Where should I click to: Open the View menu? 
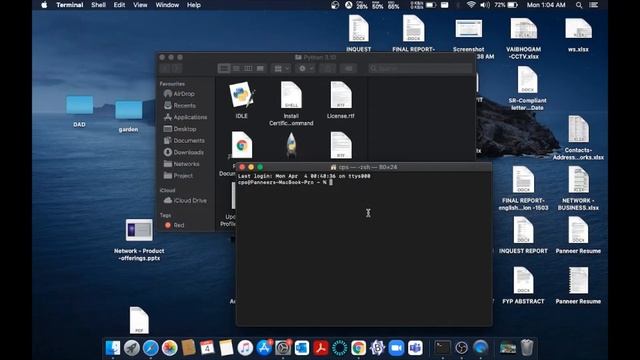(x=140, y=5)
